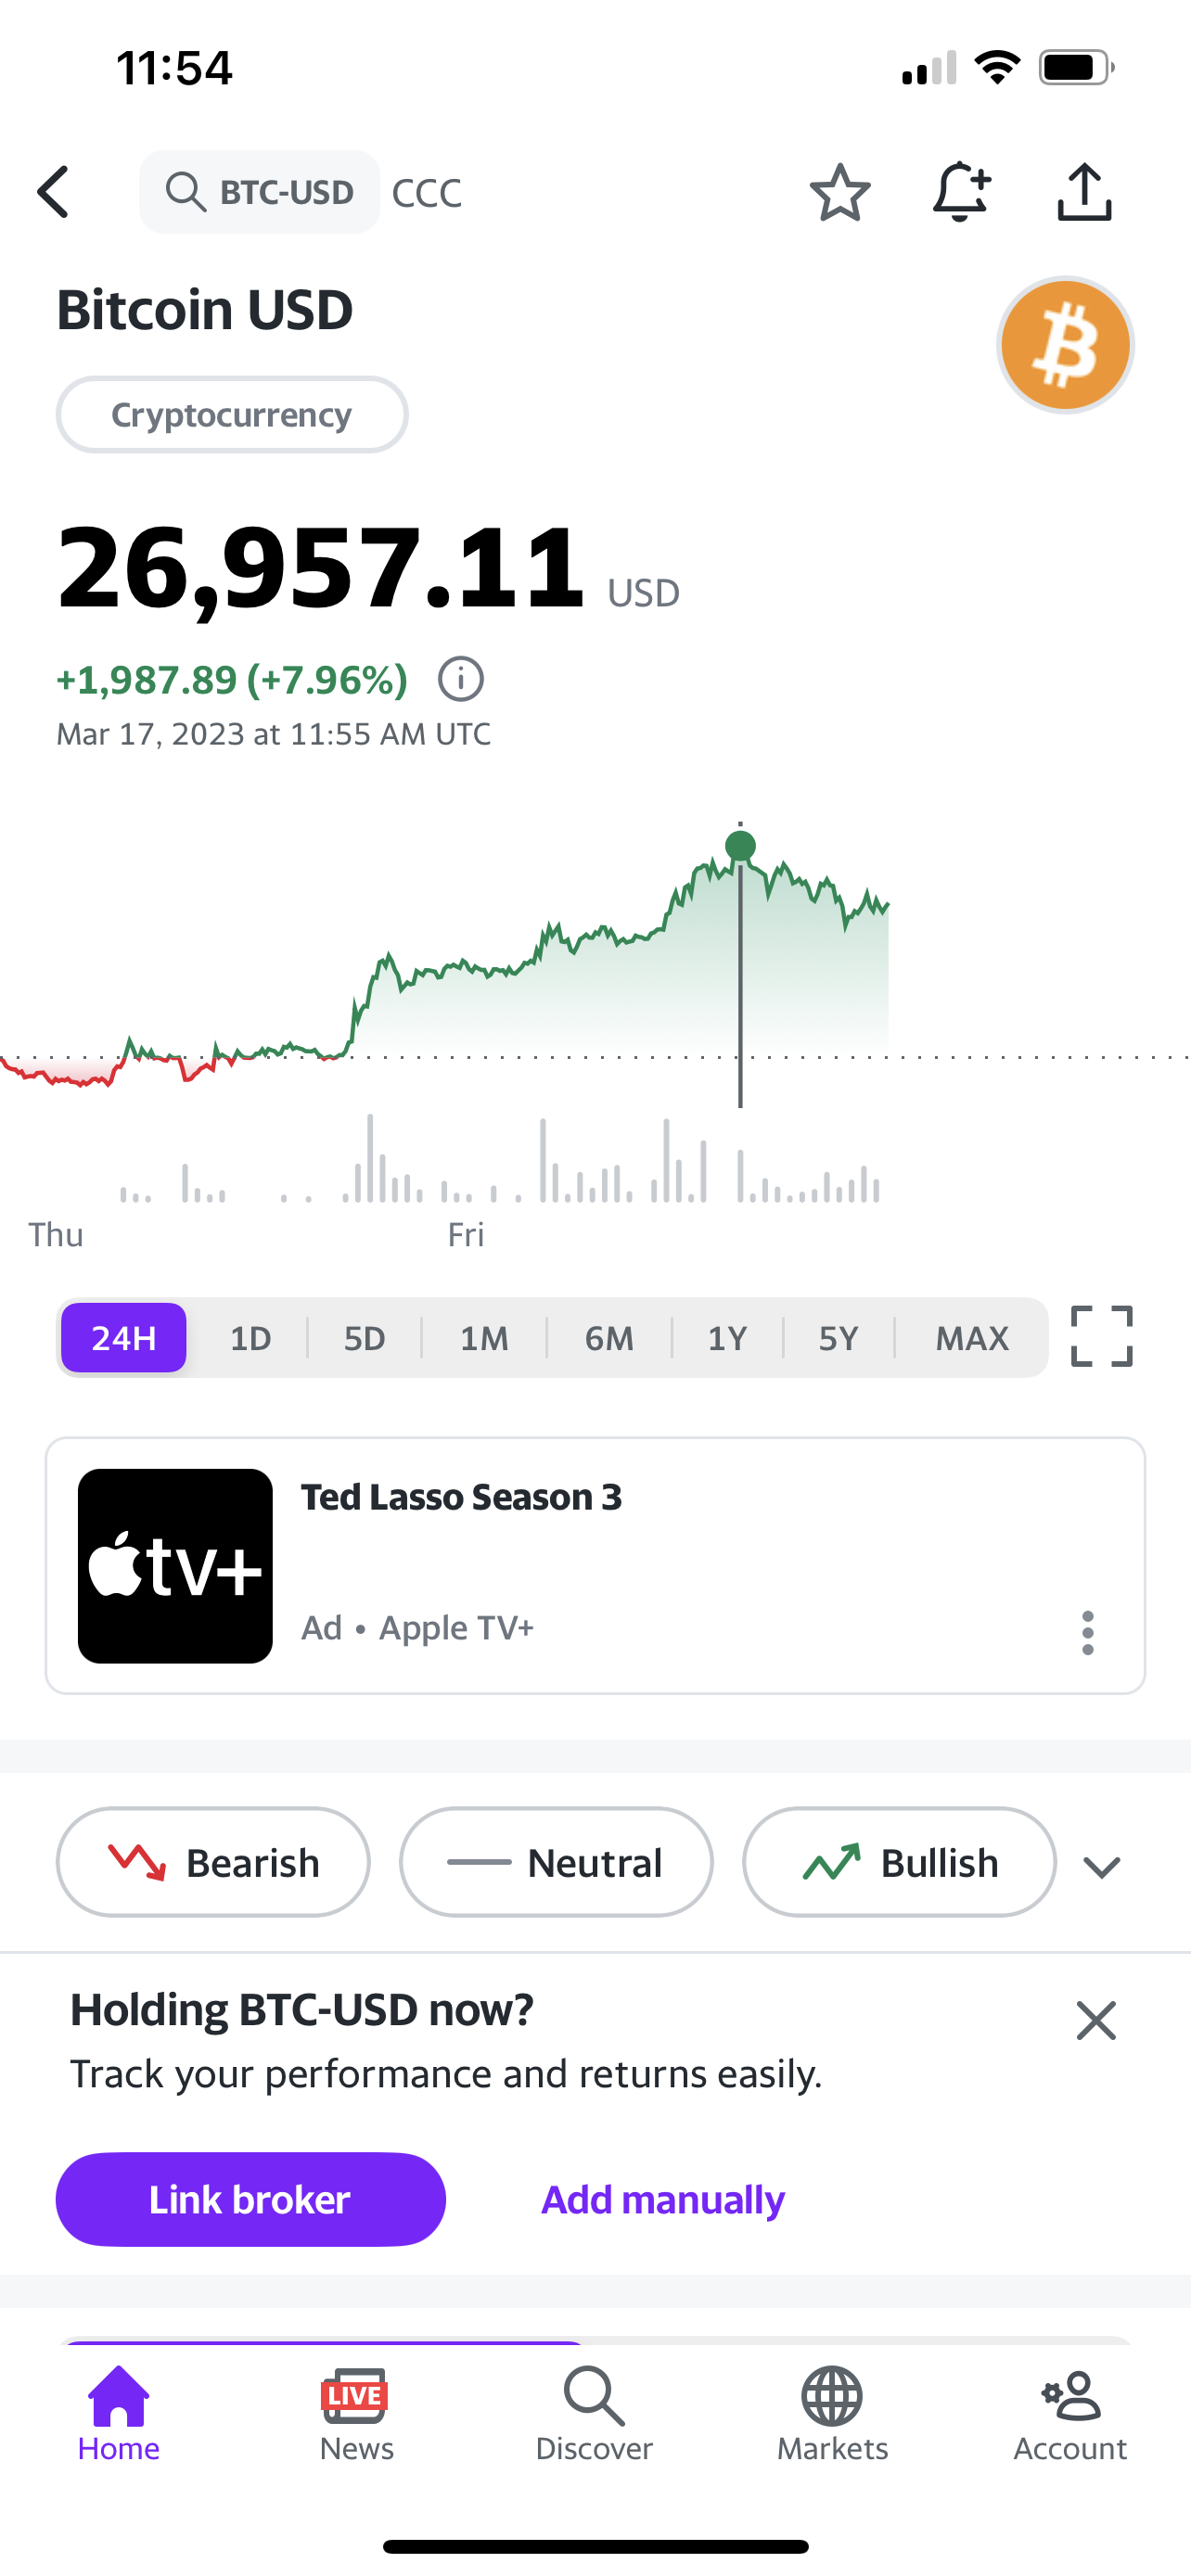Expand the sentiment section chevron
Viewport: 1191px width, 2576px height.
1102,1866
